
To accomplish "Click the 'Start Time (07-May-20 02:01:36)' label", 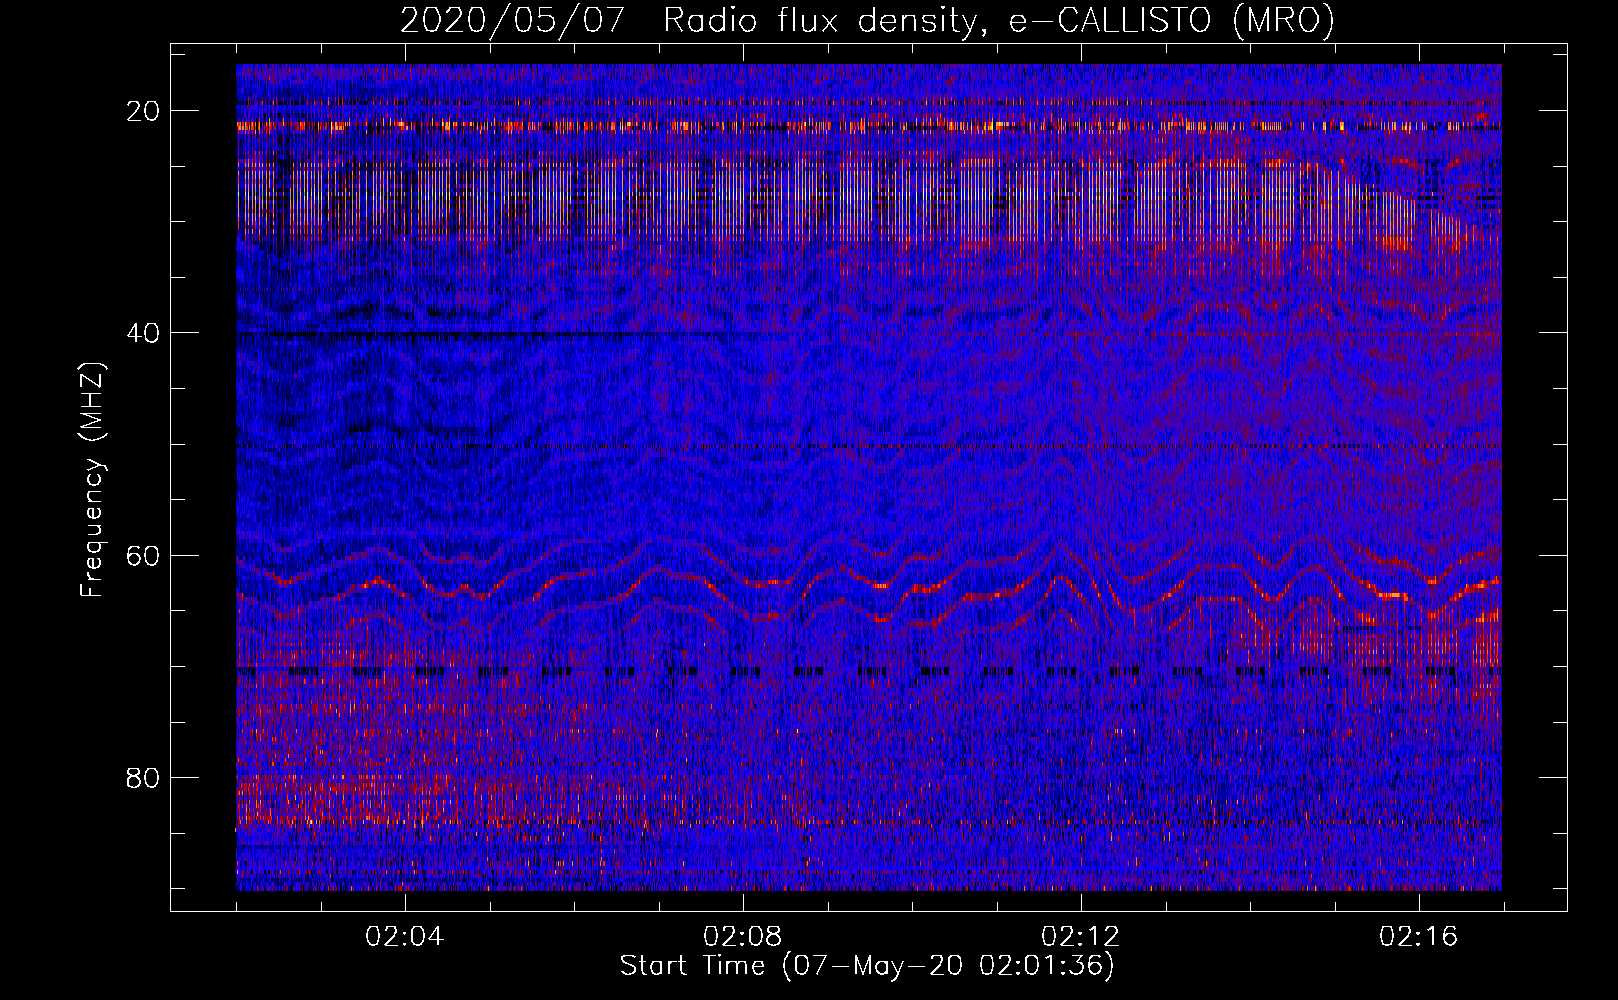I will 866,966.
